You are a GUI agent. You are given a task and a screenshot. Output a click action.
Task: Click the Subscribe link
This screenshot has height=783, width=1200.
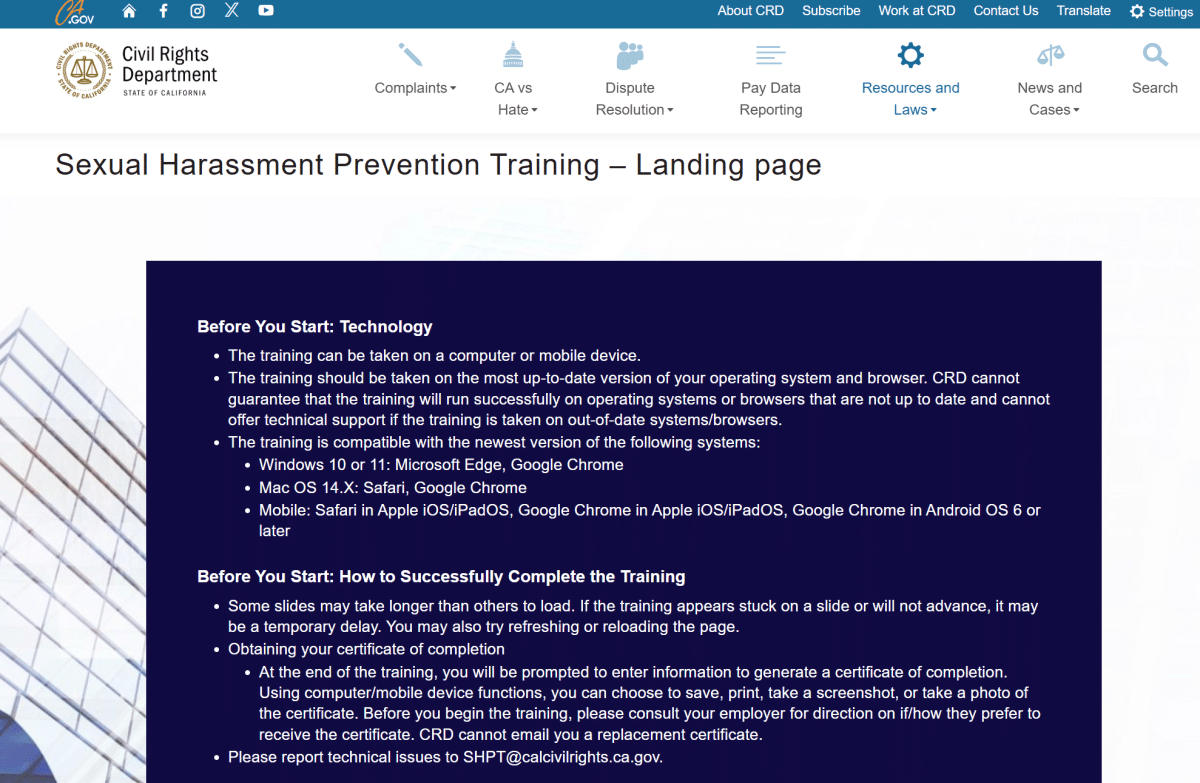click(x=831, y=11)
